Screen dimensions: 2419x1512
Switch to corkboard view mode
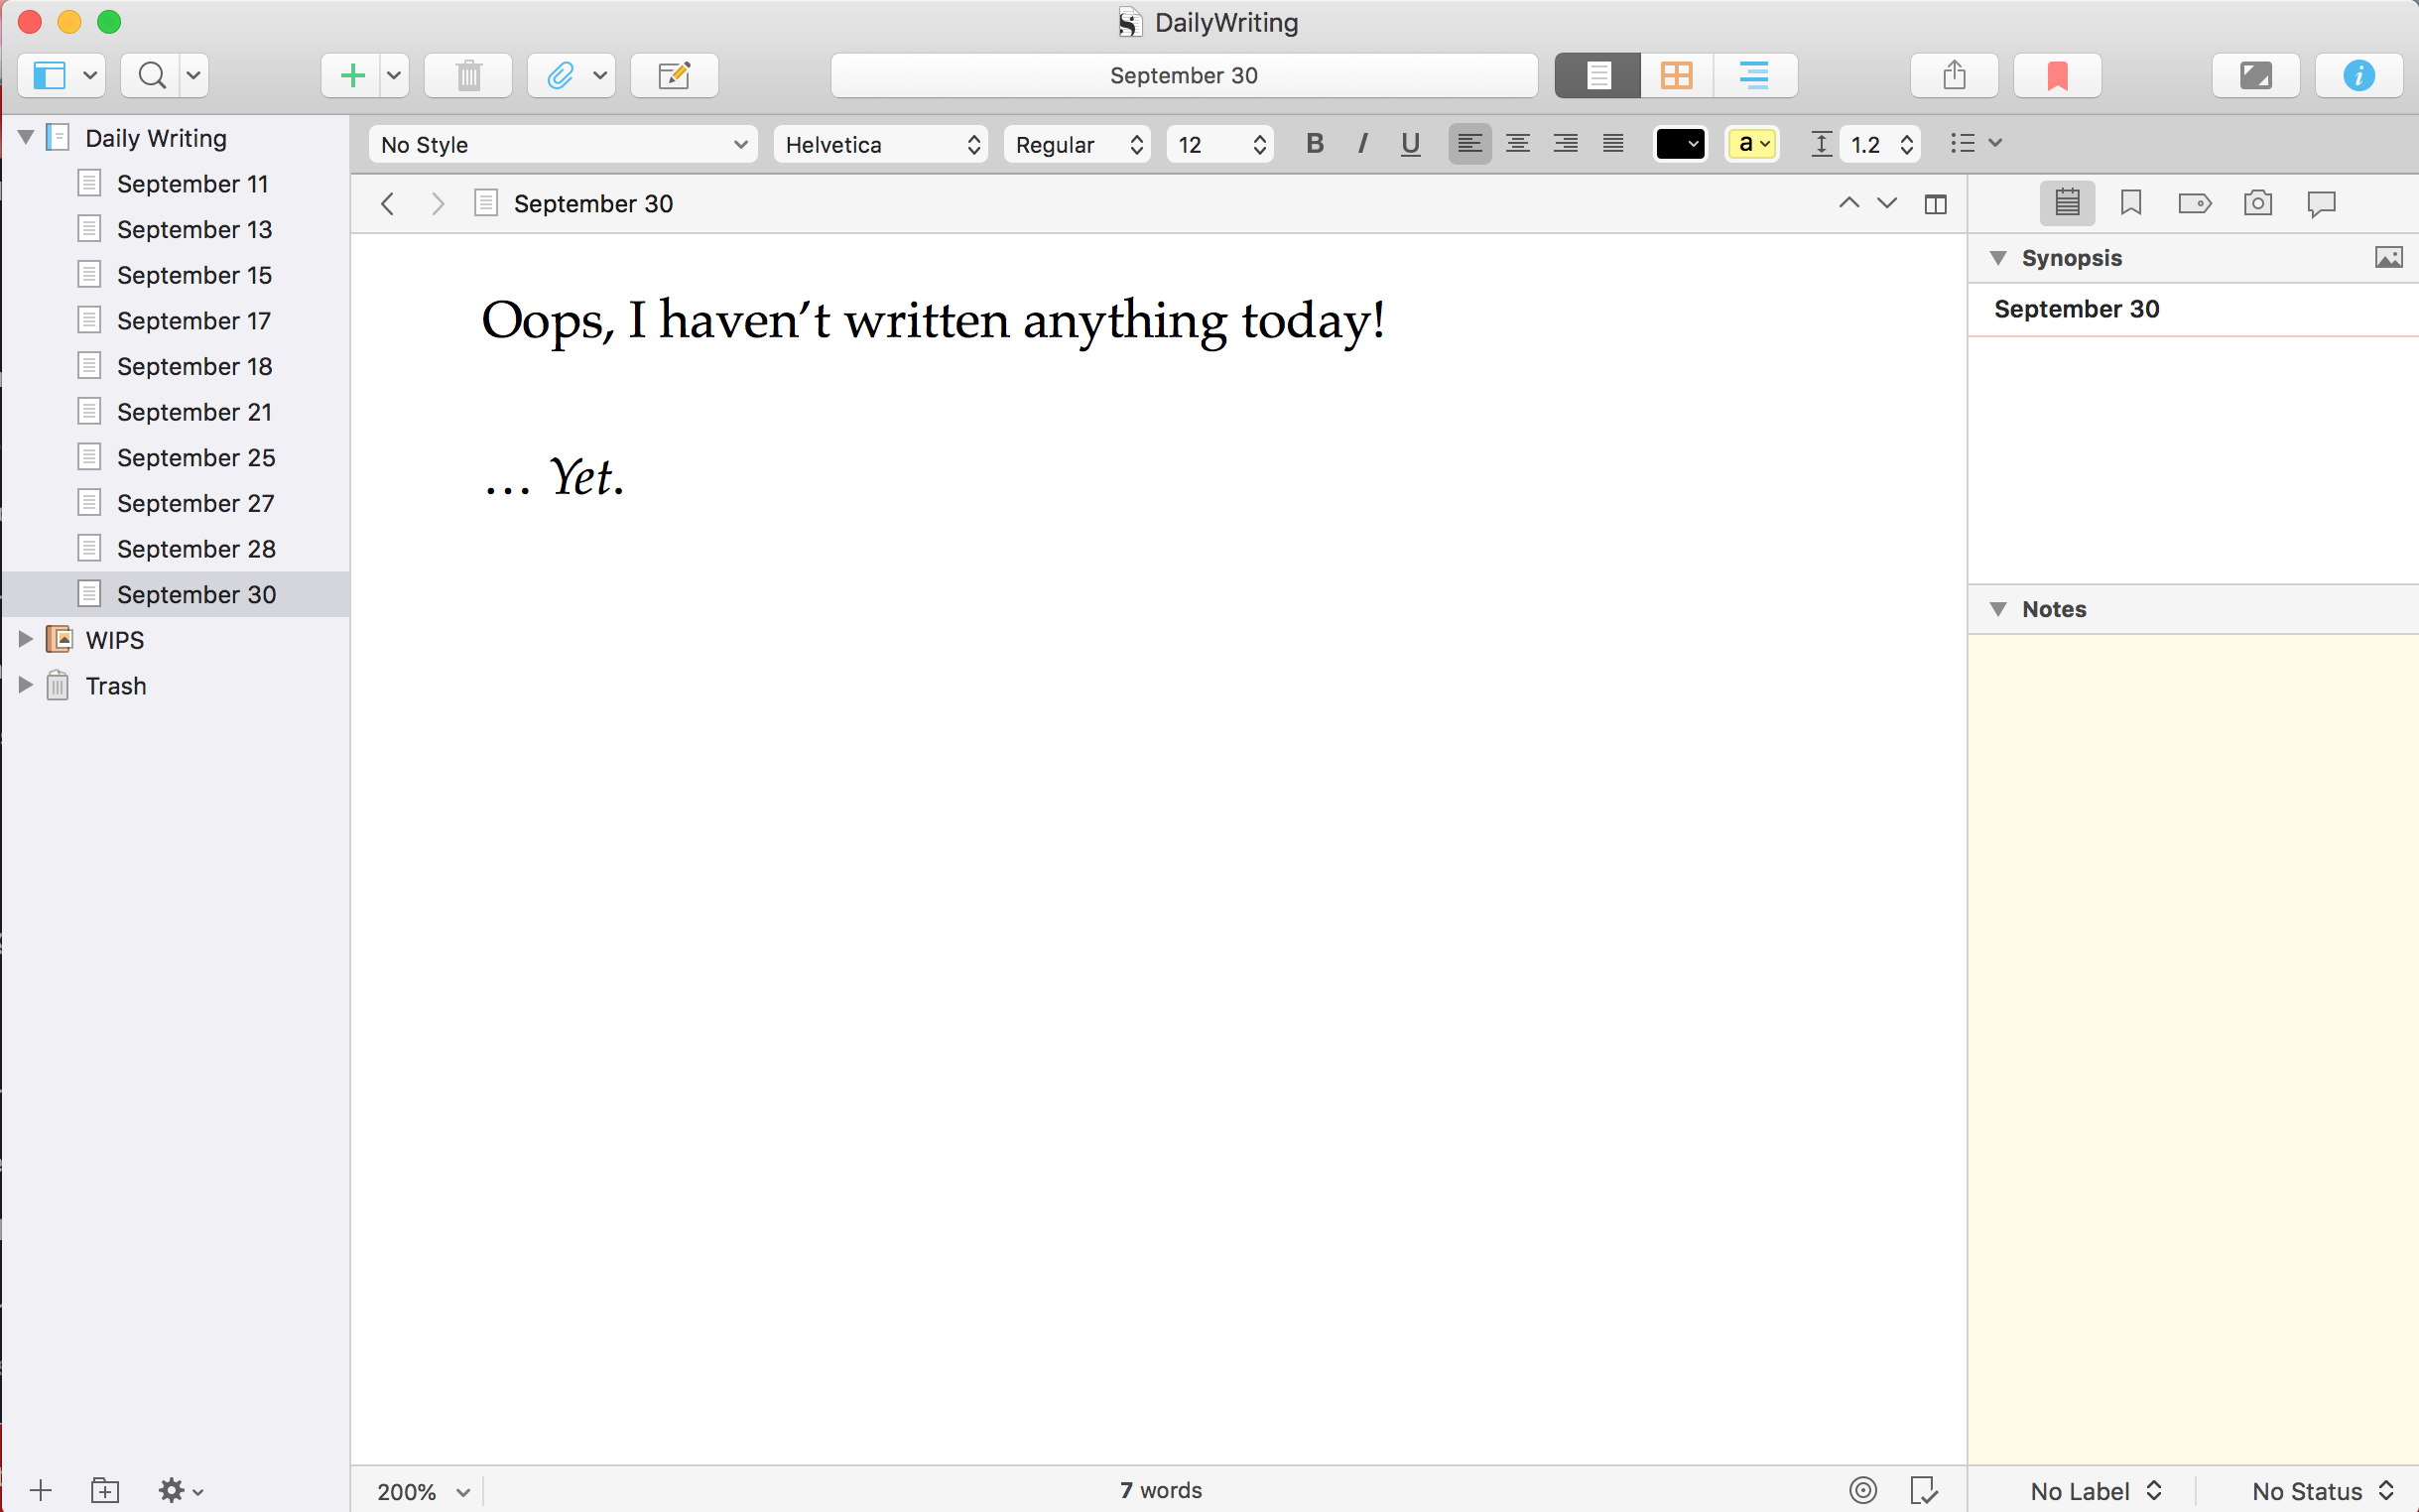[1676, 75]
